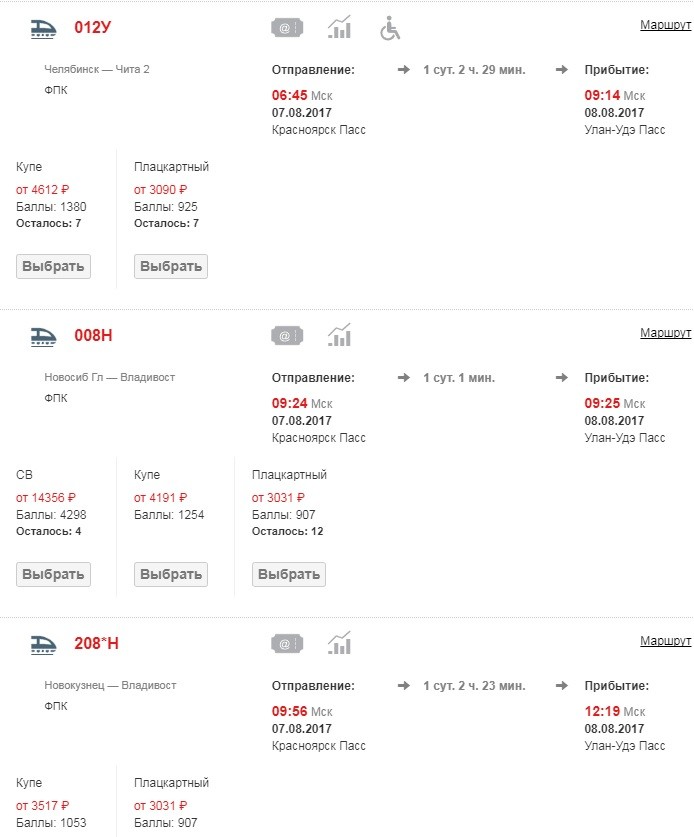Click the train icon beside 008Н
Screen dimensions: 694x837
[x=42, y=336]
